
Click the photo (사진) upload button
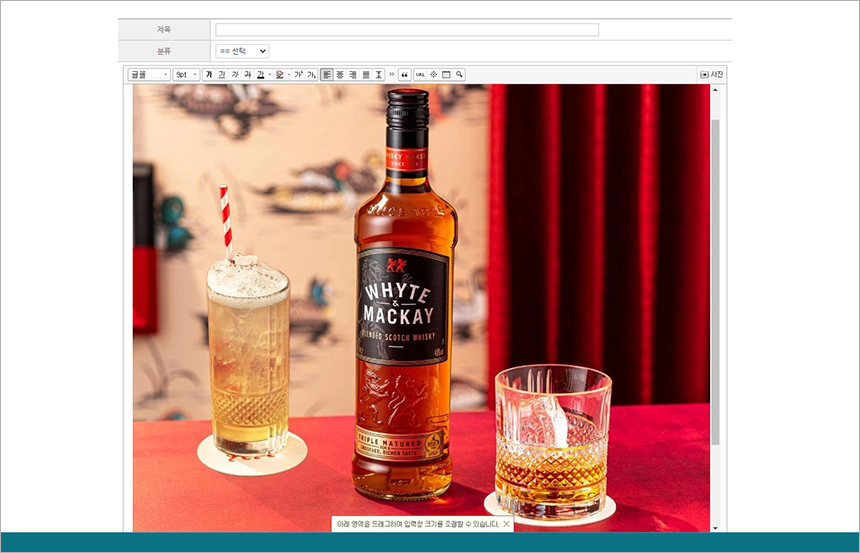tap(712, 75)
